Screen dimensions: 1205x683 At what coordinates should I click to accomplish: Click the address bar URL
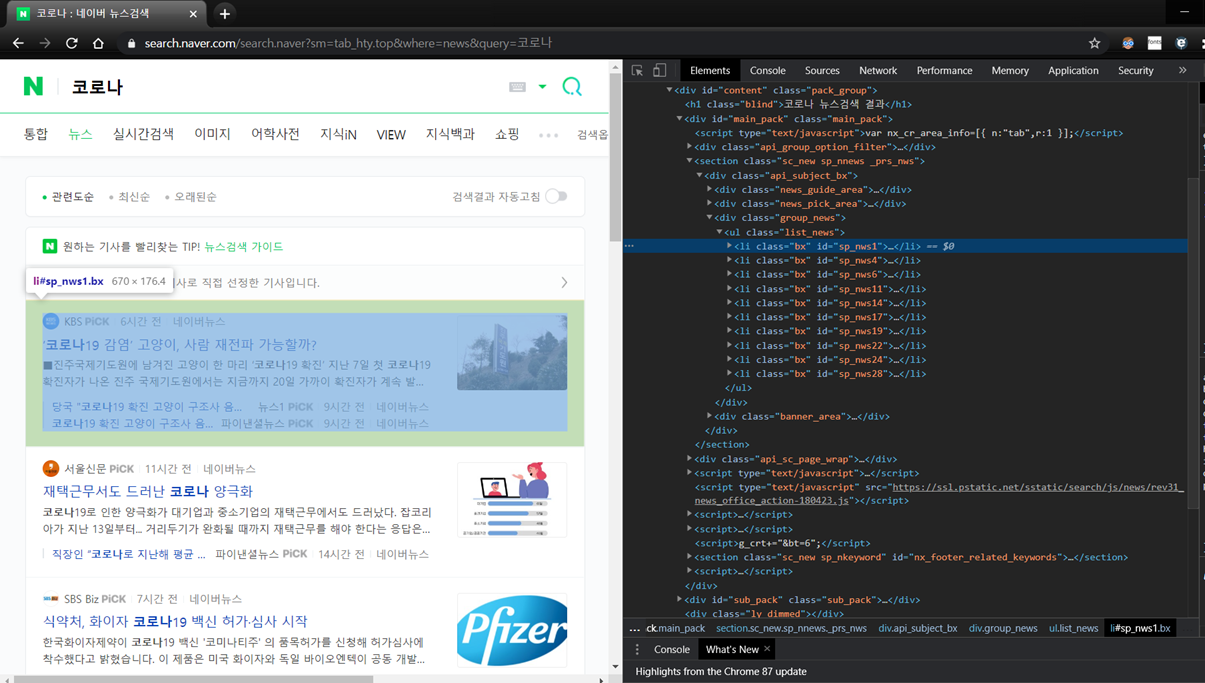point(348,43)
